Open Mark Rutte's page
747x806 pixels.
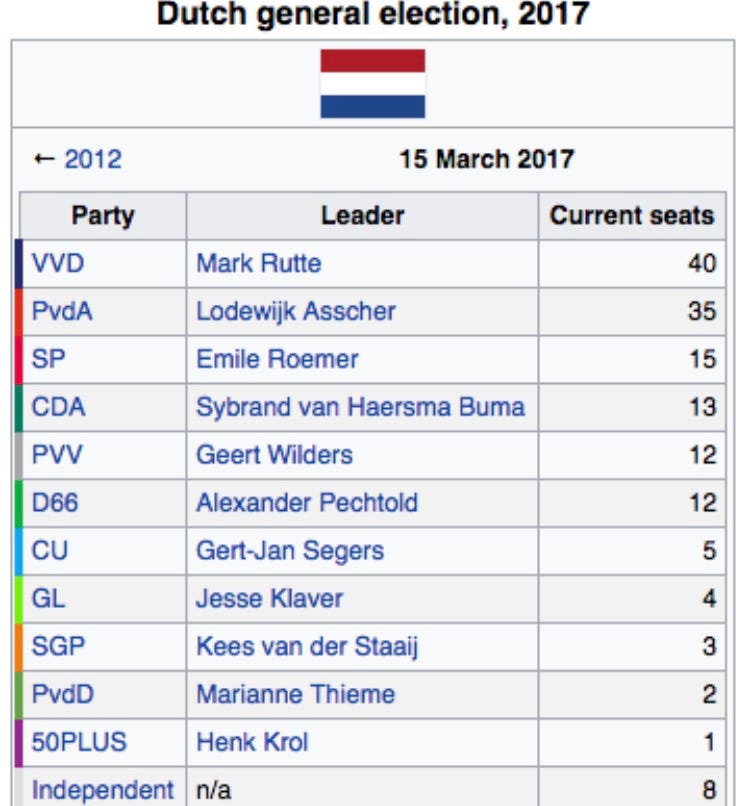pyautogui.click(x=259, y=263)
